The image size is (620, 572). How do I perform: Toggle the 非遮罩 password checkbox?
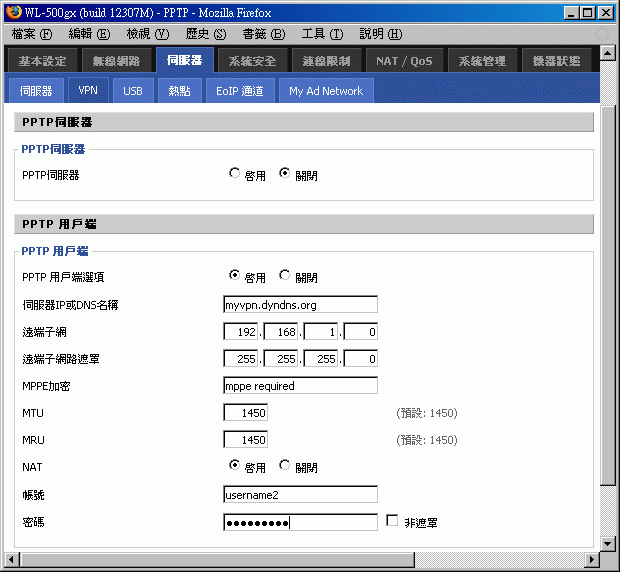392,521
